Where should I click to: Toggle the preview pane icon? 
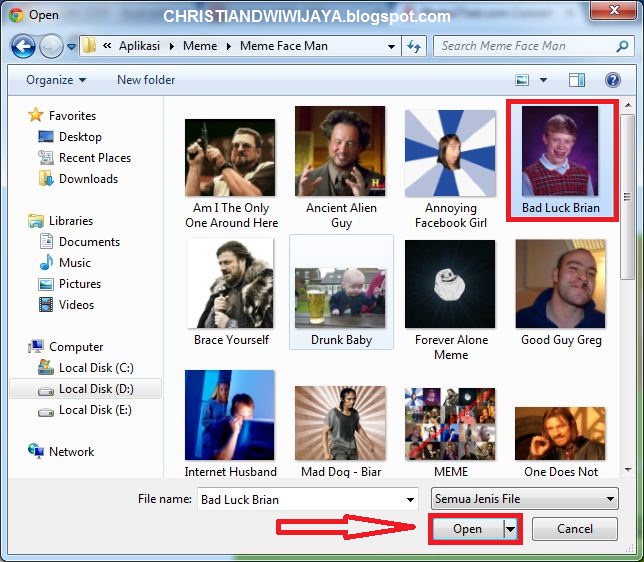(x=577, y=80)
